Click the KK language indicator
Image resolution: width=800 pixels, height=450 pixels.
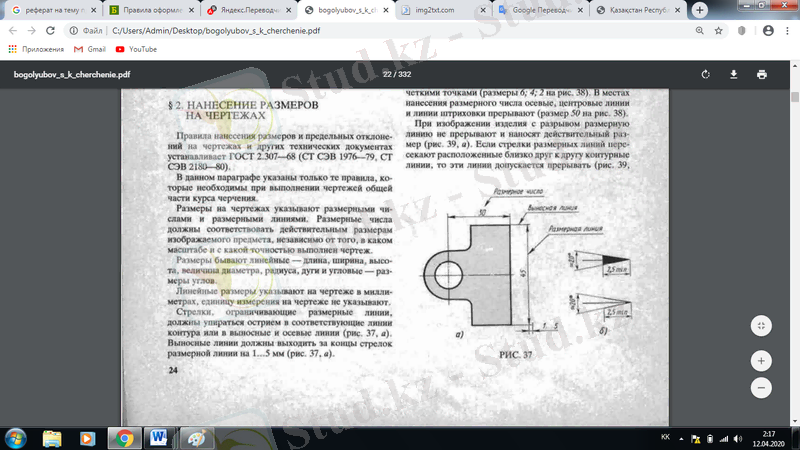665,437
